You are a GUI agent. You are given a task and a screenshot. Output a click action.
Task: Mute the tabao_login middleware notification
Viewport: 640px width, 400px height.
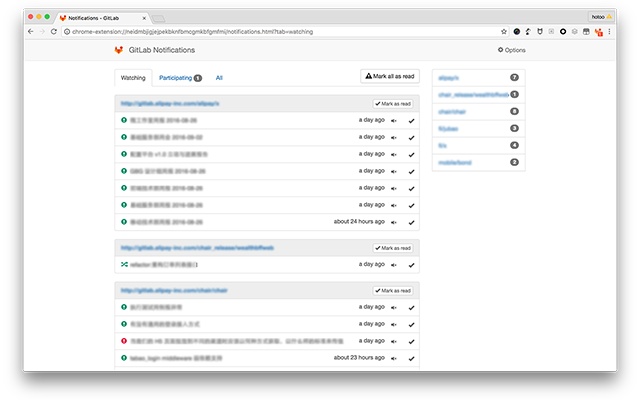393,358
